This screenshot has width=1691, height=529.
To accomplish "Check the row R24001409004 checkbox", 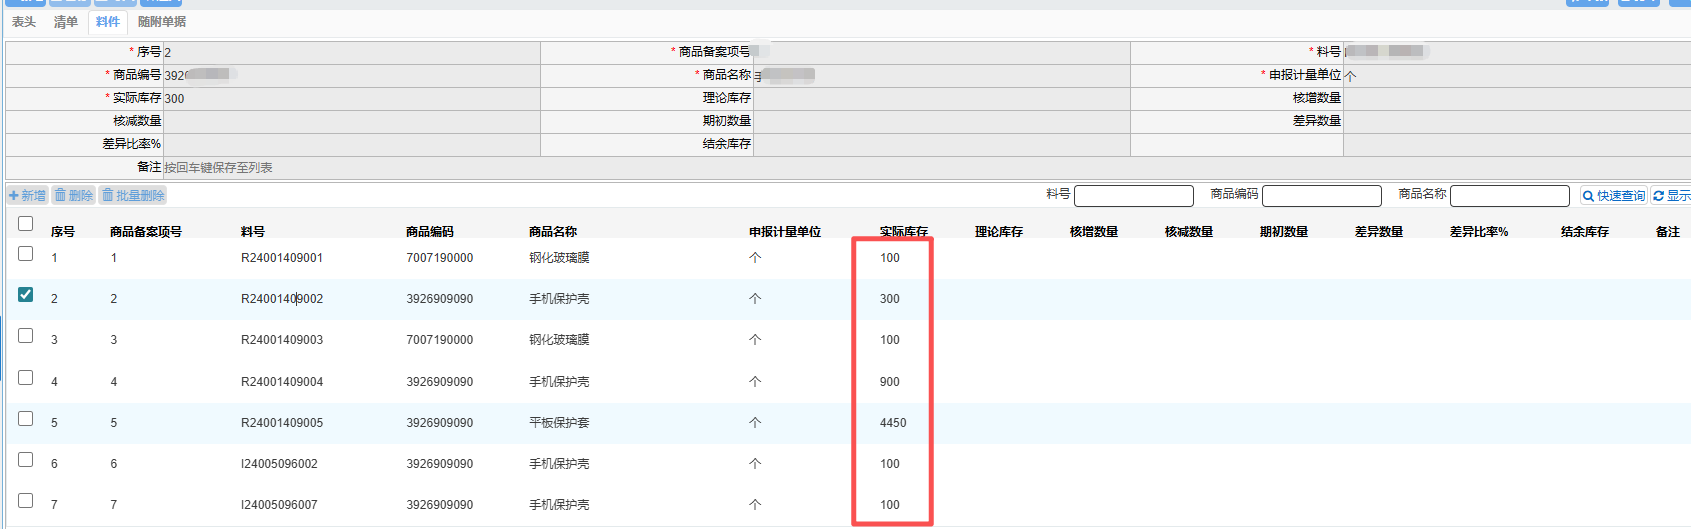I will (x=26, y=378).
